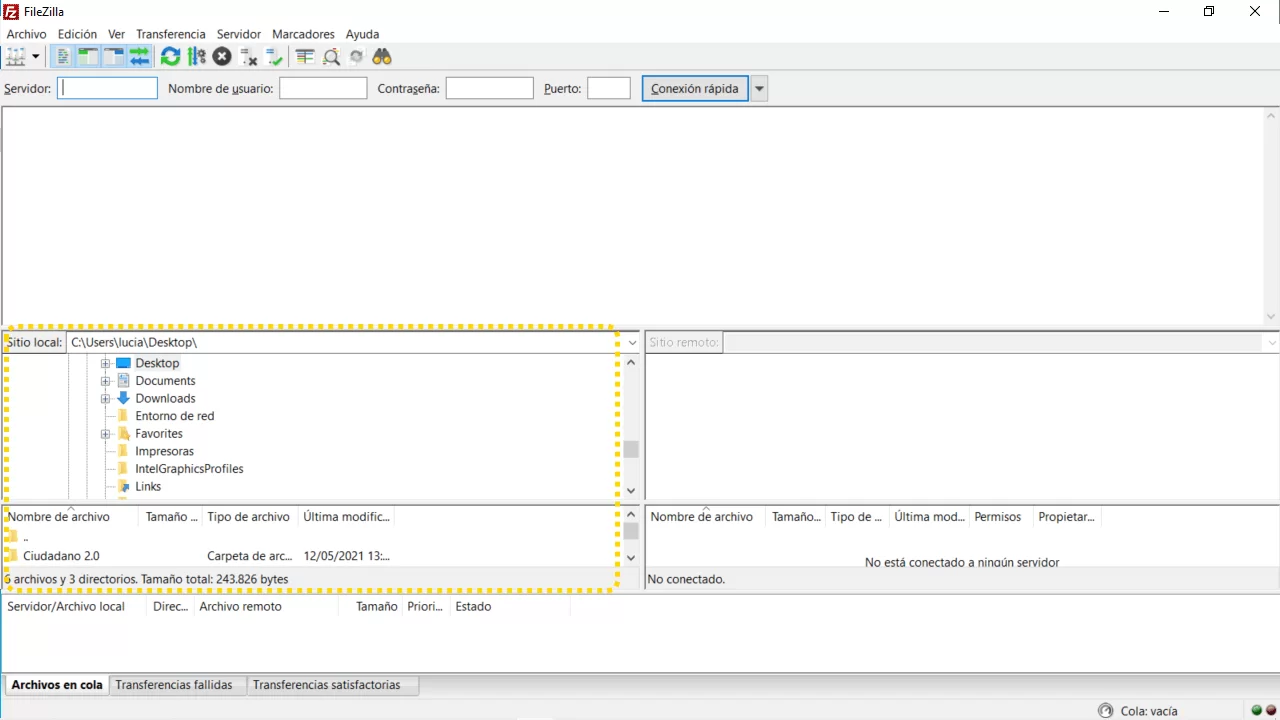Click the Puerto input field
1280x720 pixels.
(x=609, y=88)
